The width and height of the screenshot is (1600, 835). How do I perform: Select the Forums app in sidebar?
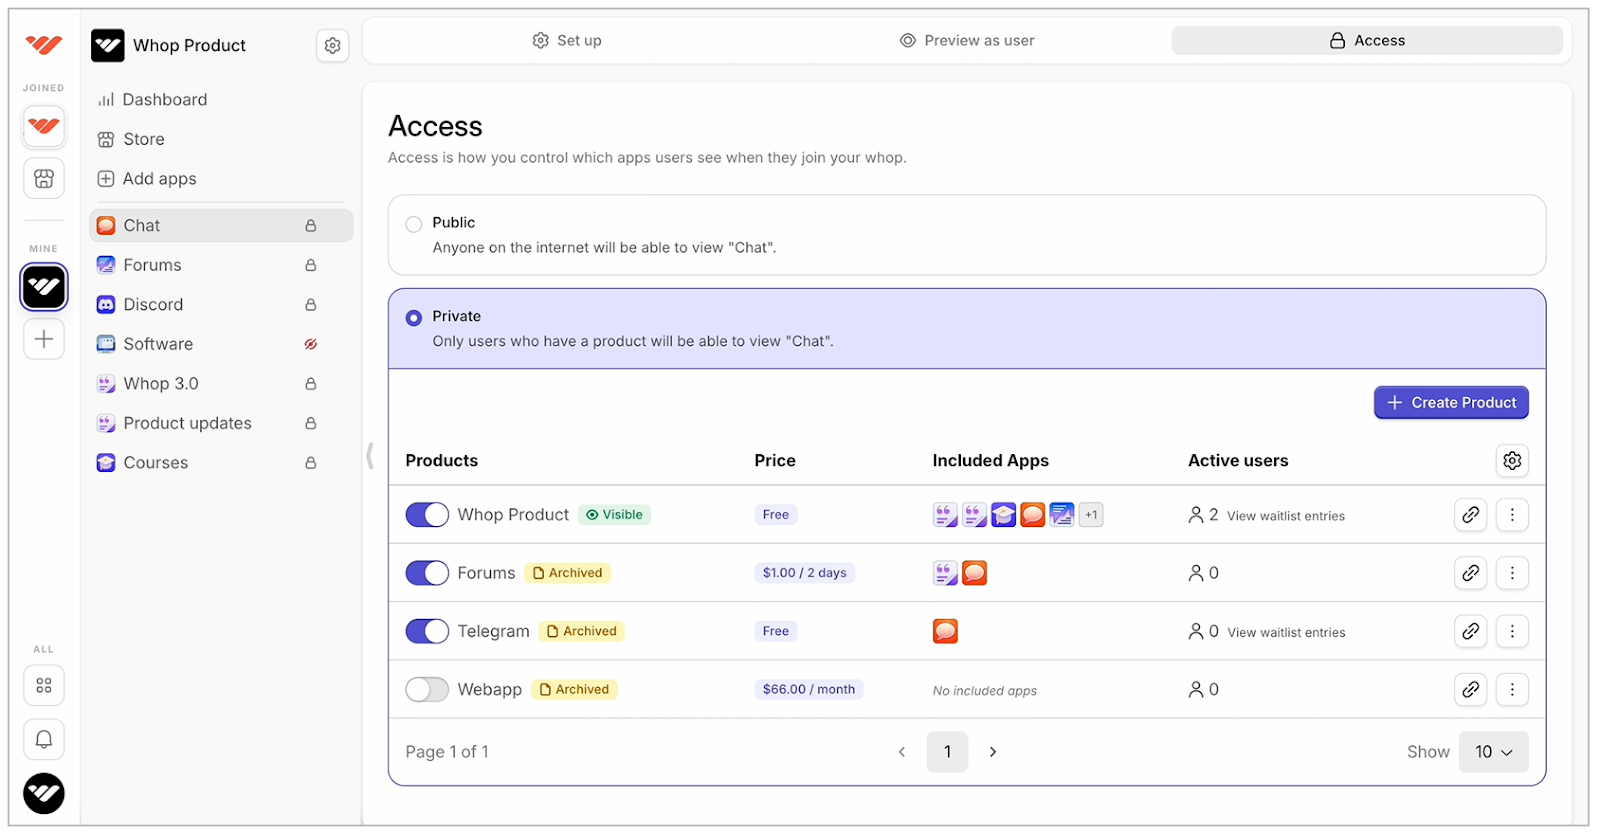click(x=221, y=265)
